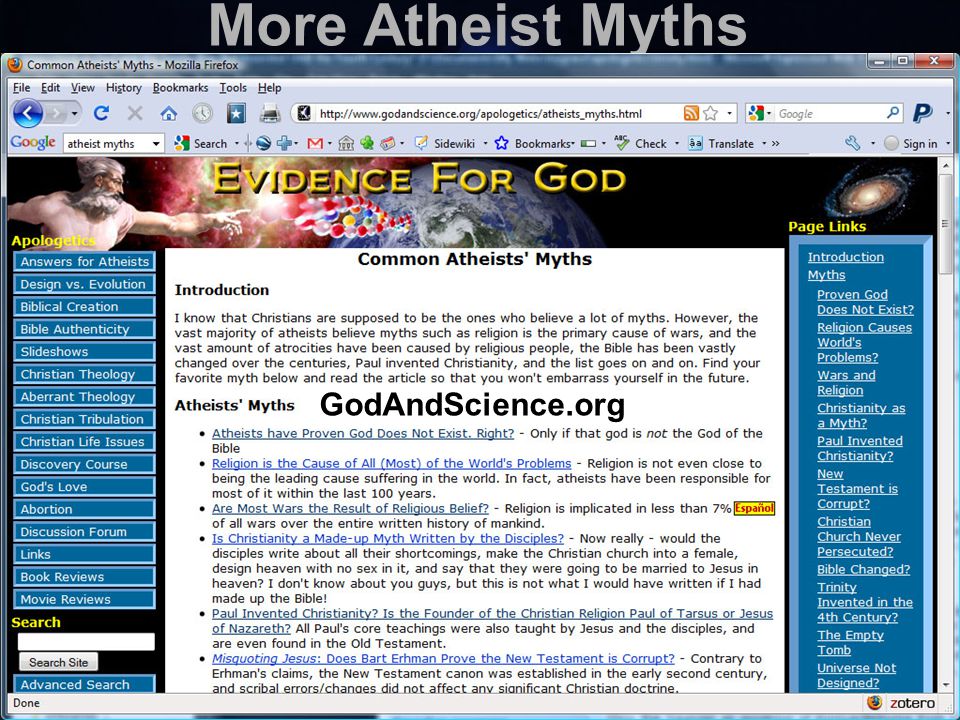Click the building icon on Google Toolbar
Screen dimensions: 960x720
(x=347, y=143)
